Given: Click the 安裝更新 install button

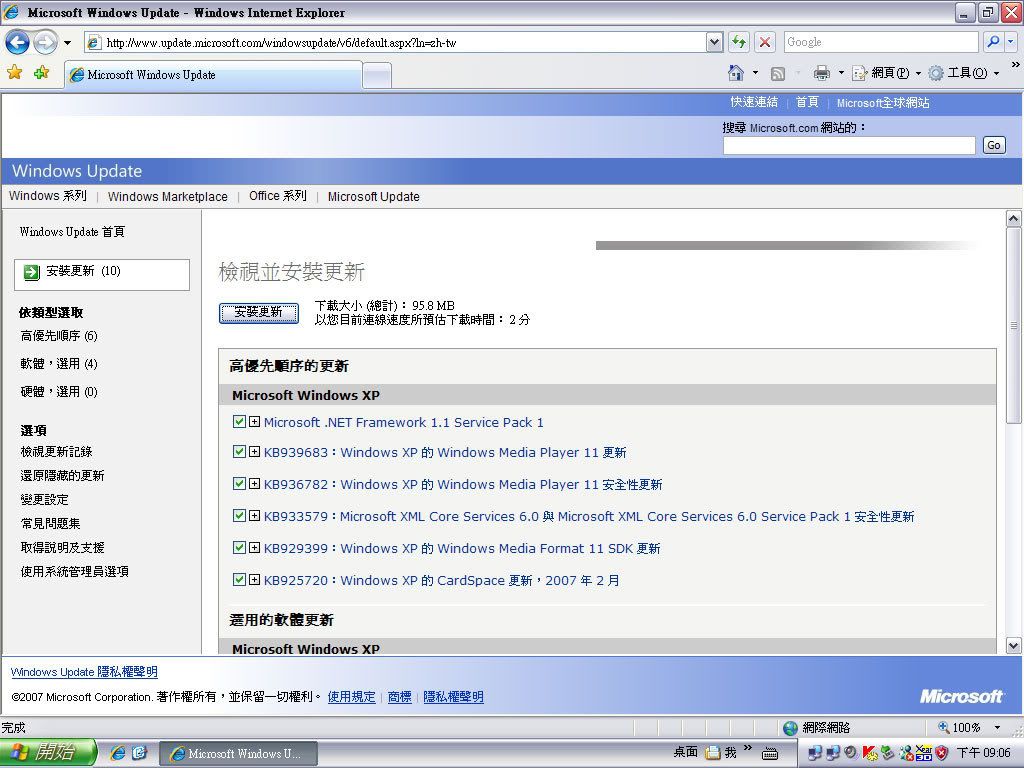Looking at the screenshot, I should 258,313.
